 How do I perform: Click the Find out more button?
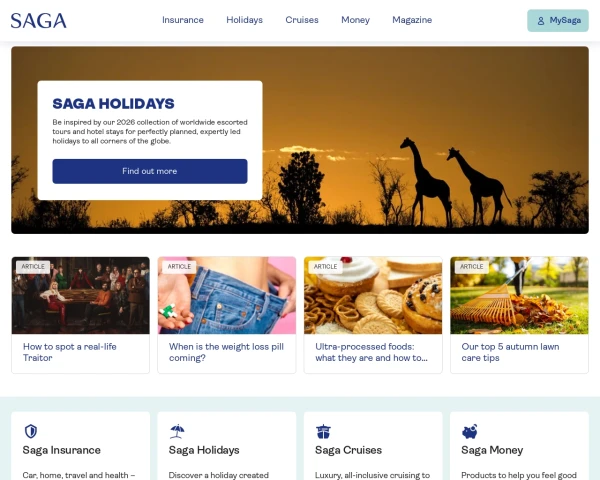[150, 171]
